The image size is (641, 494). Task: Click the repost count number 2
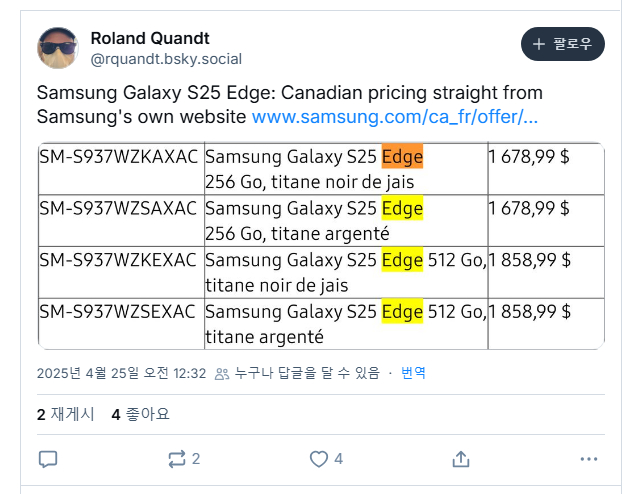pos(196,459)
